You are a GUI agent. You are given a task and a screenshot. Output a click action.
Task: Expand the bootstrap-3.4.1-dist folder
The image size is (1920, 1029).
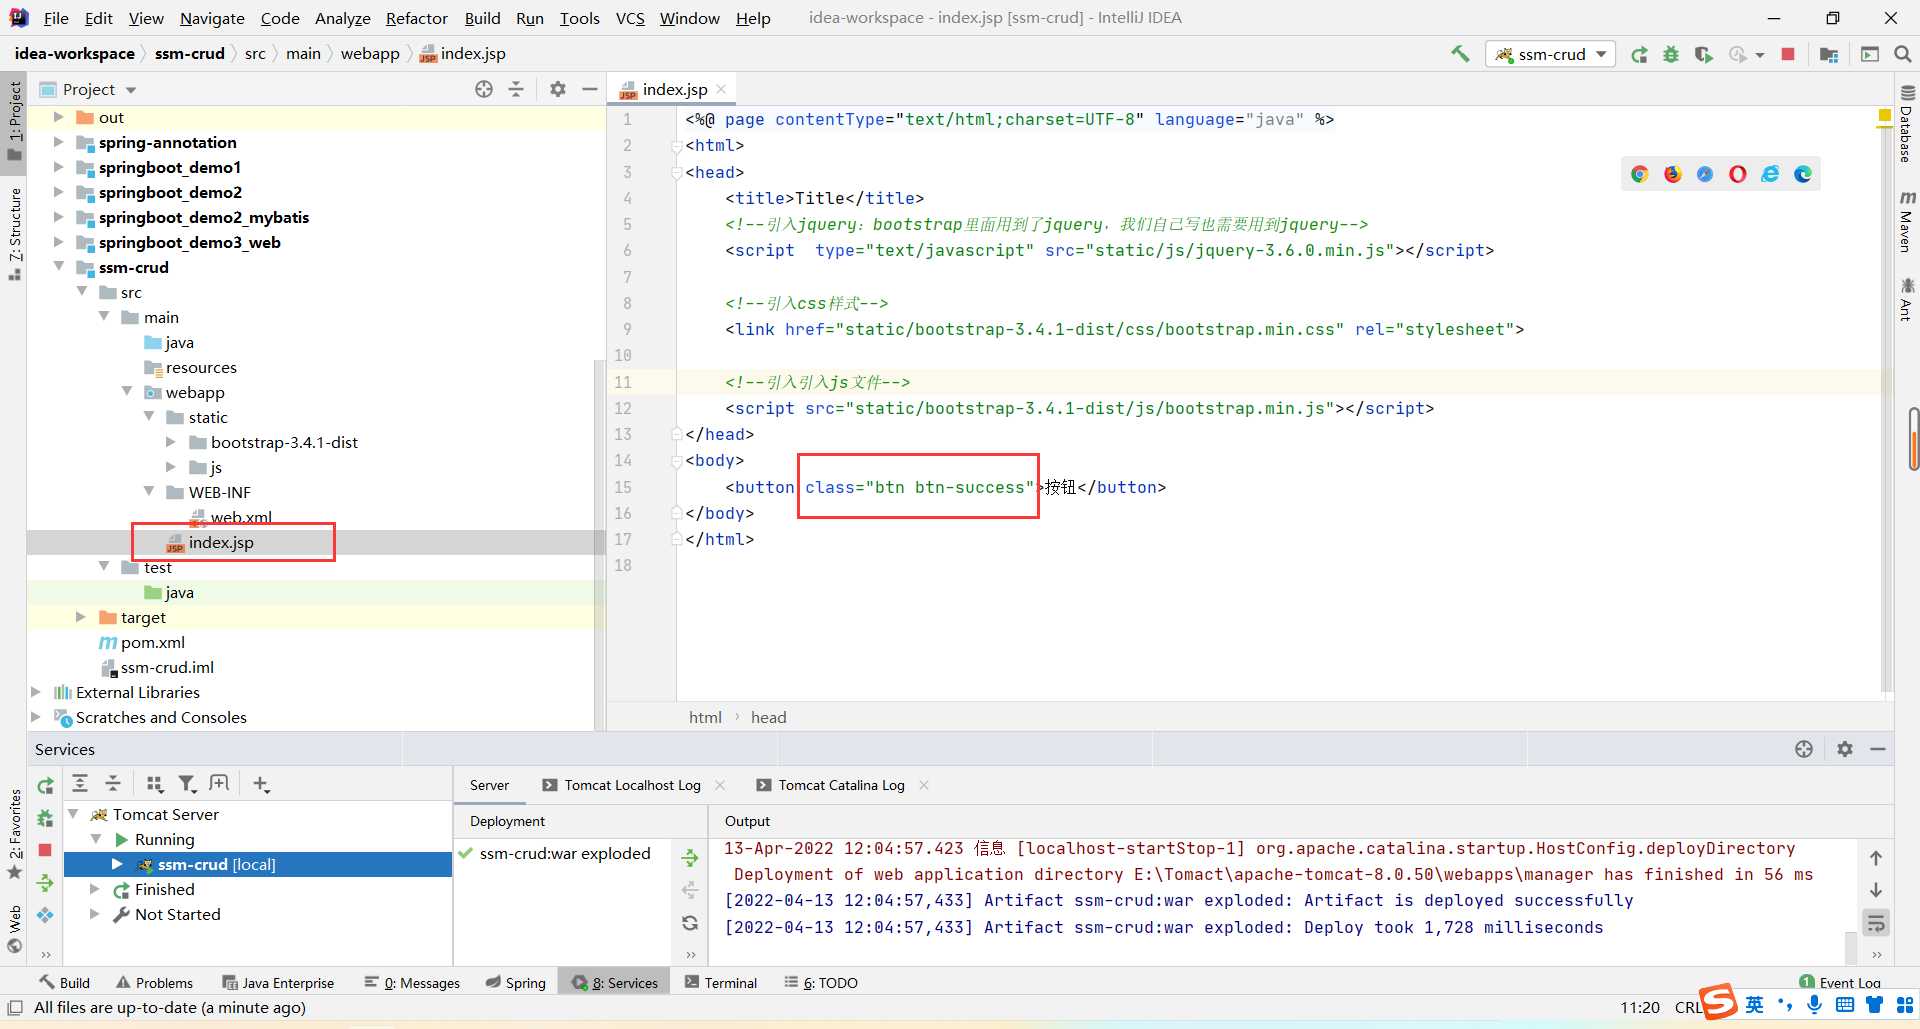(x=171, y=441)
